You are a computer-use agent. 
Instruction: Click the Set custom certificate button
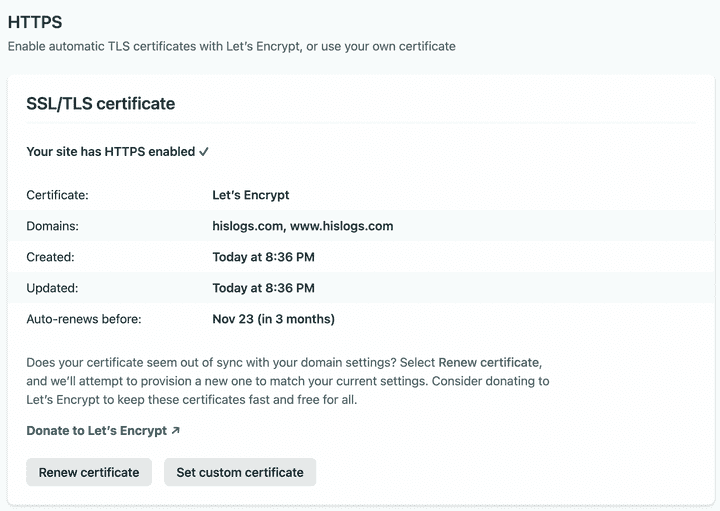pos(240,472)
